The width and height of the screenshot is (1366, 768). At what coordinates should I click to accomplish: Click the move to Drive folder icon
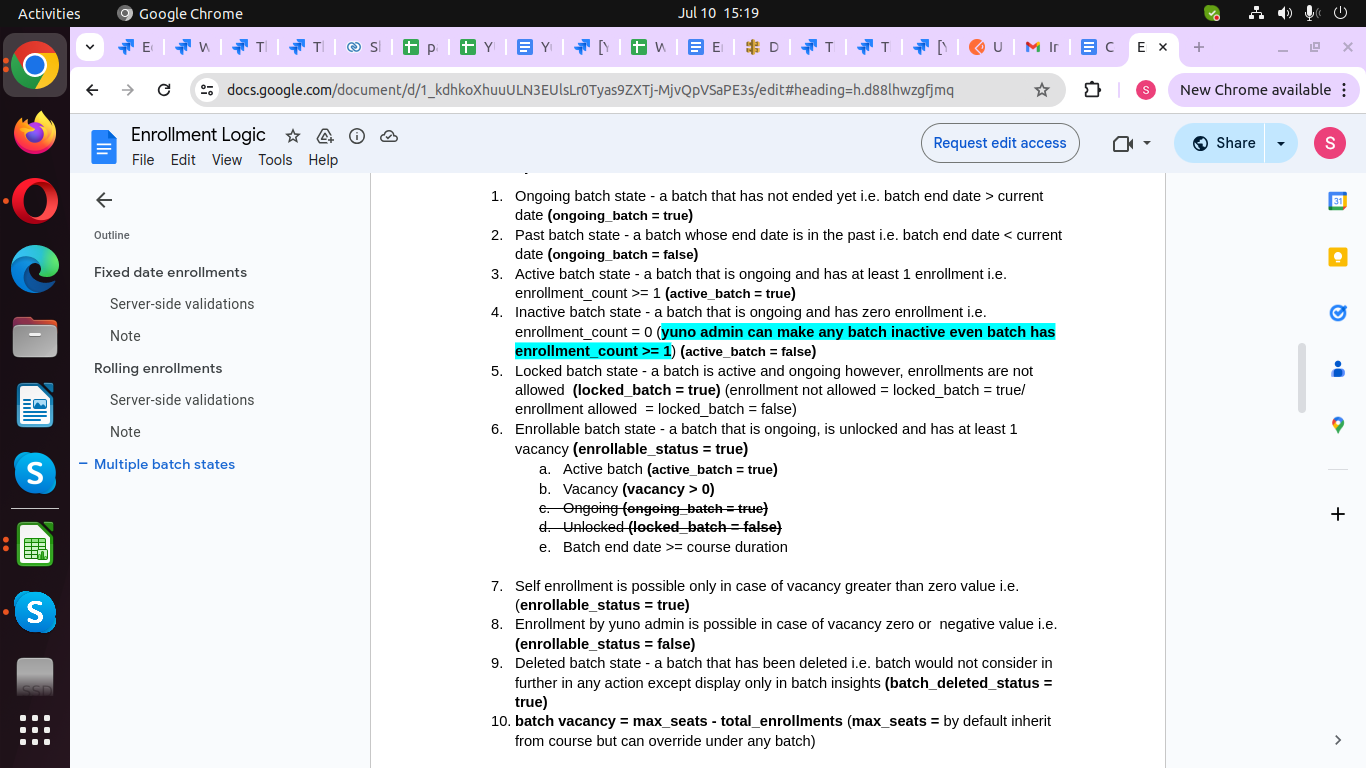(x=325, y=136)
